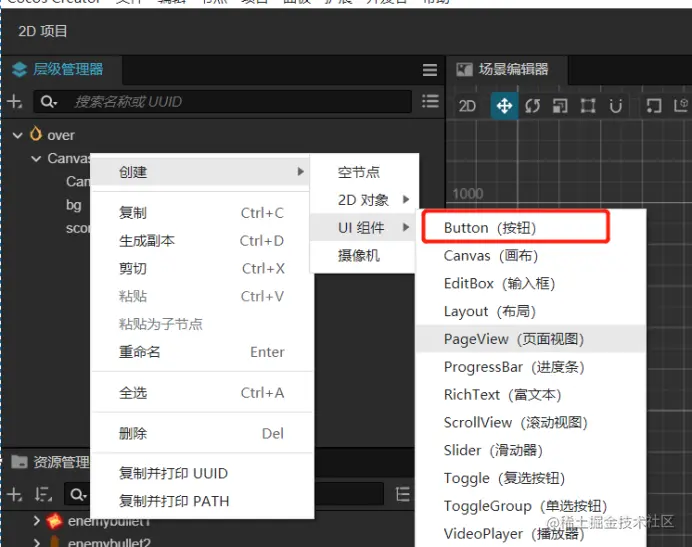Create a RichText (富文本) component

(x=531, y=395)
